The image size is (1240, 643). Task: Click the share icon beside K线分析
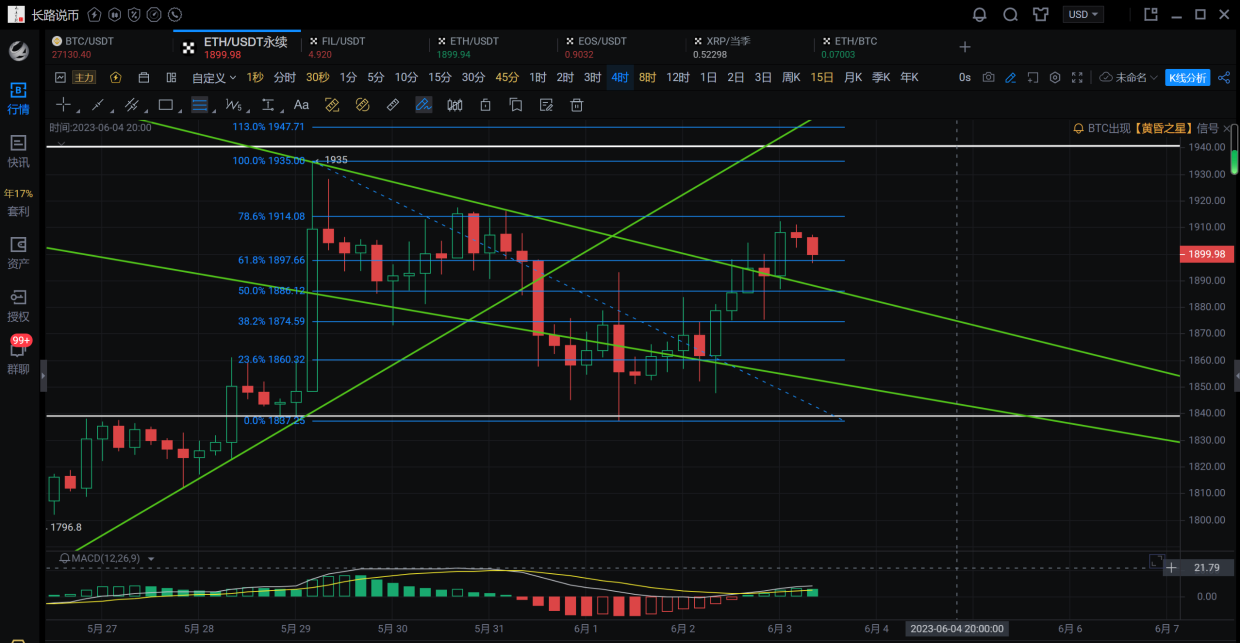[1225, 78]
